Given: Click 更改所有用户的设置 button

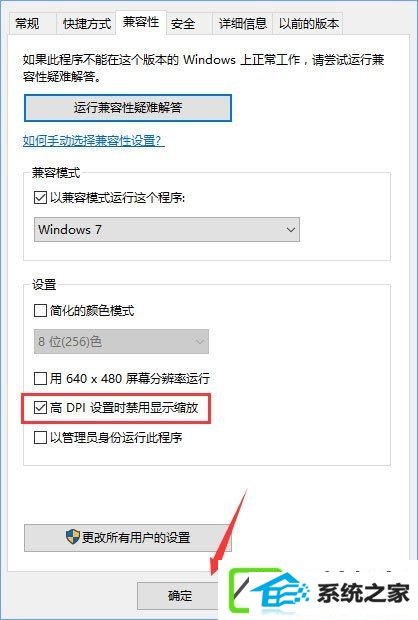Looking at the screenshot, I should (128, 538).
